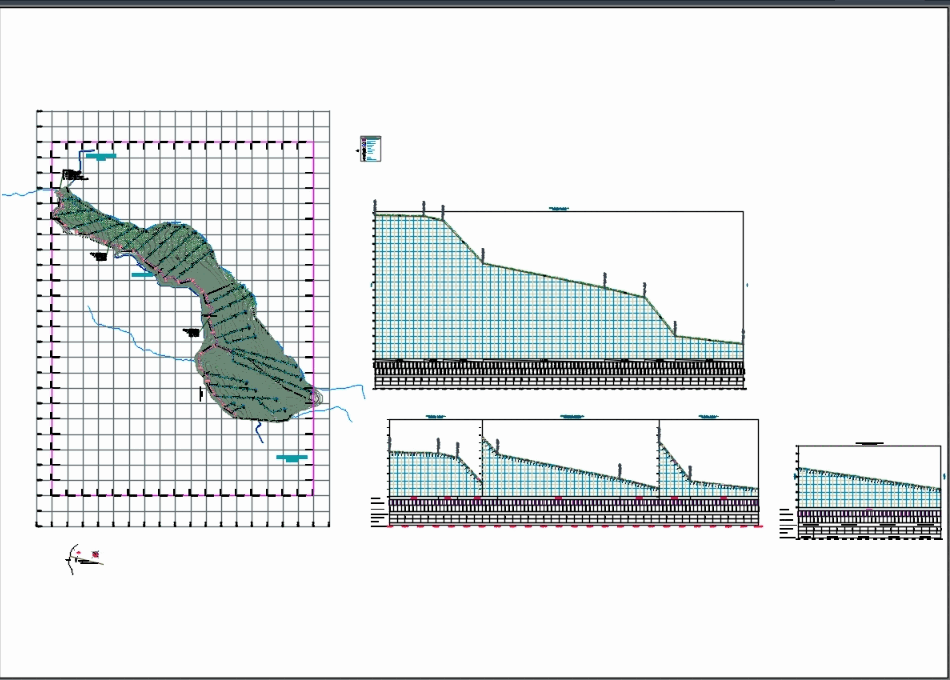Click the red hatch symbol beside the north arrow
This screenshot has width=950, height=680.
tap(96, 554)
